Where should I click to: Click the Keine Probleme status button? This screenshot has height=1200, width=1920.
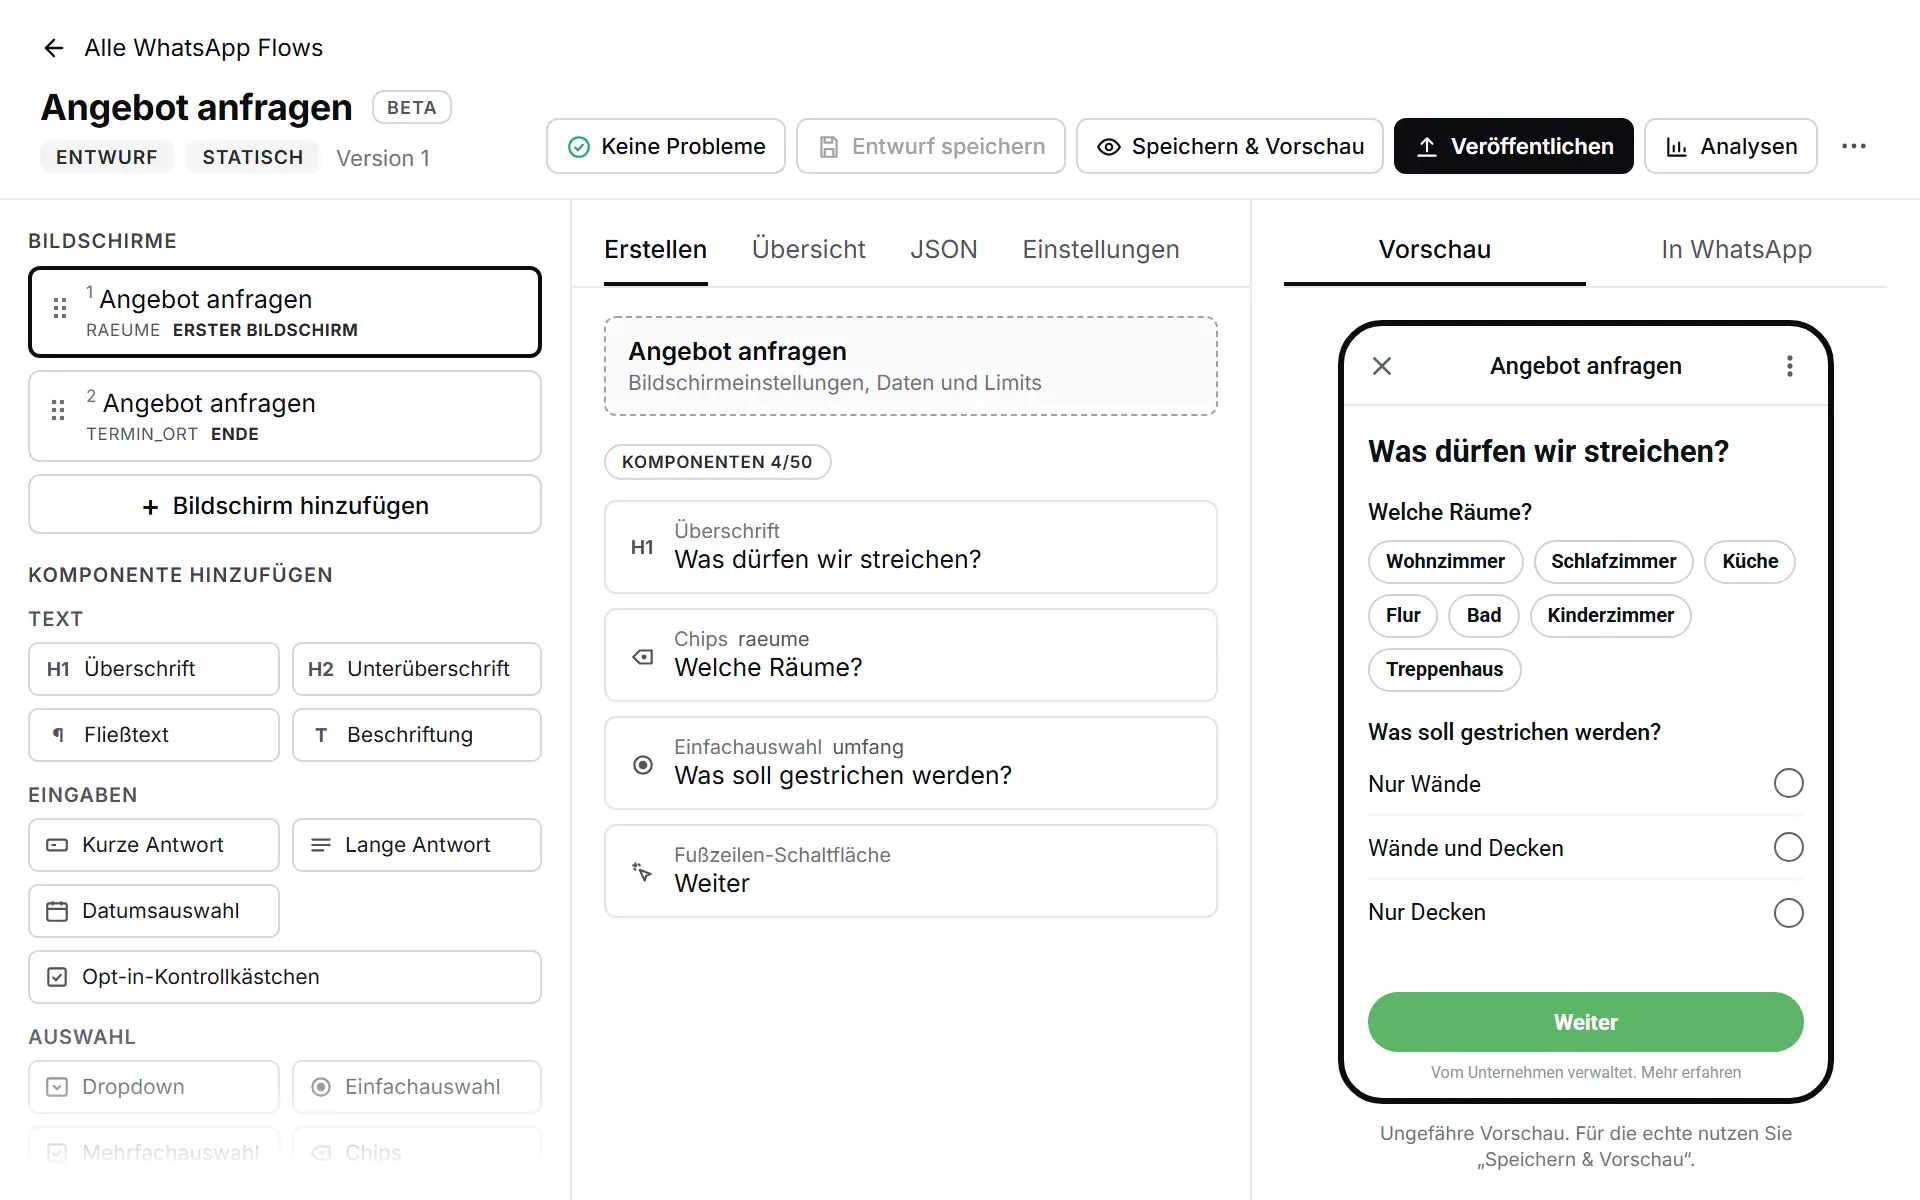click(666, 146)
